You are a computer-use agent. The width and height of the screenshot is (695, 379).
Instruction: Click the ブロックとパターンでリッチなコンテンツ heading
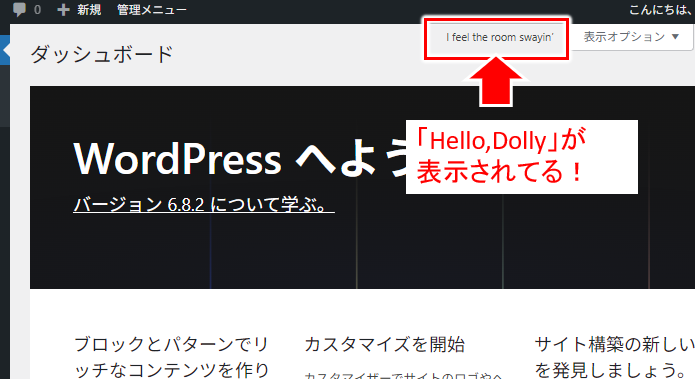[x=172, y=357]
